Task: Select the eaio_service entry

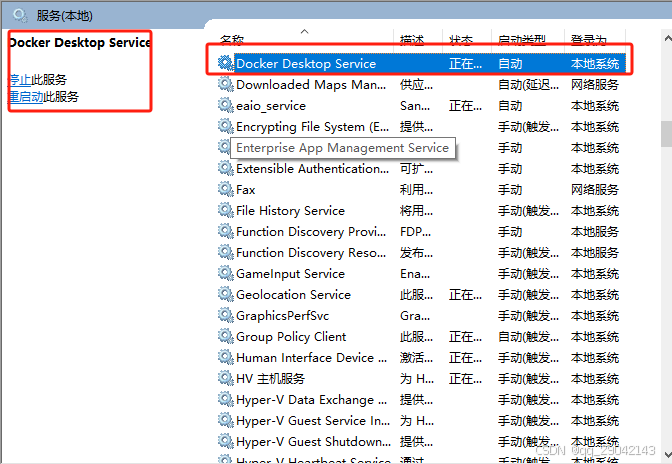Action: tap(271, 105)
